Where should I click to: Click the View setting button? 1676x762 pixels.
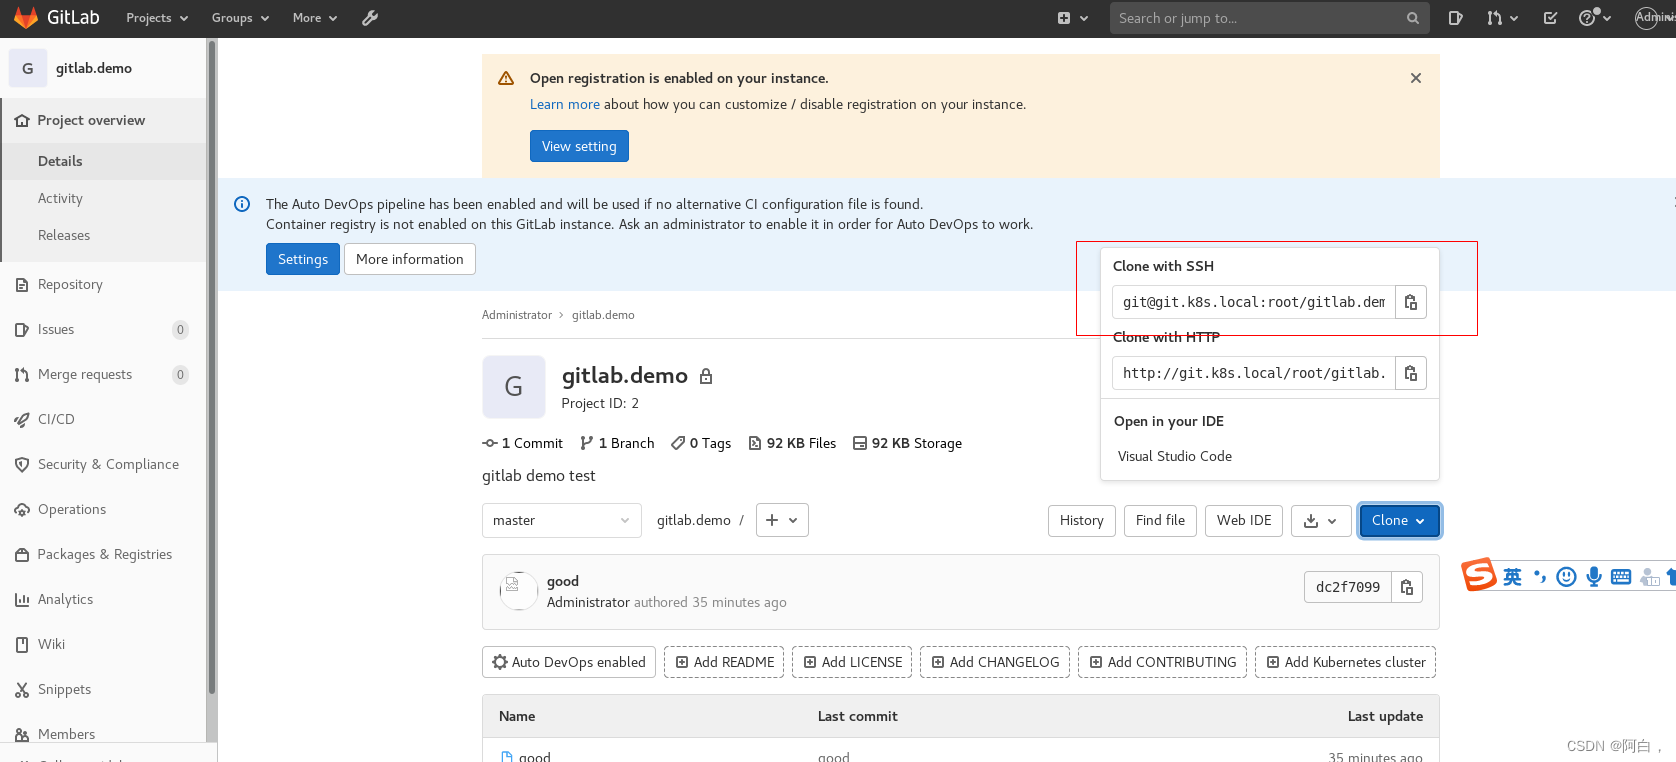click(x=579, y=146)
